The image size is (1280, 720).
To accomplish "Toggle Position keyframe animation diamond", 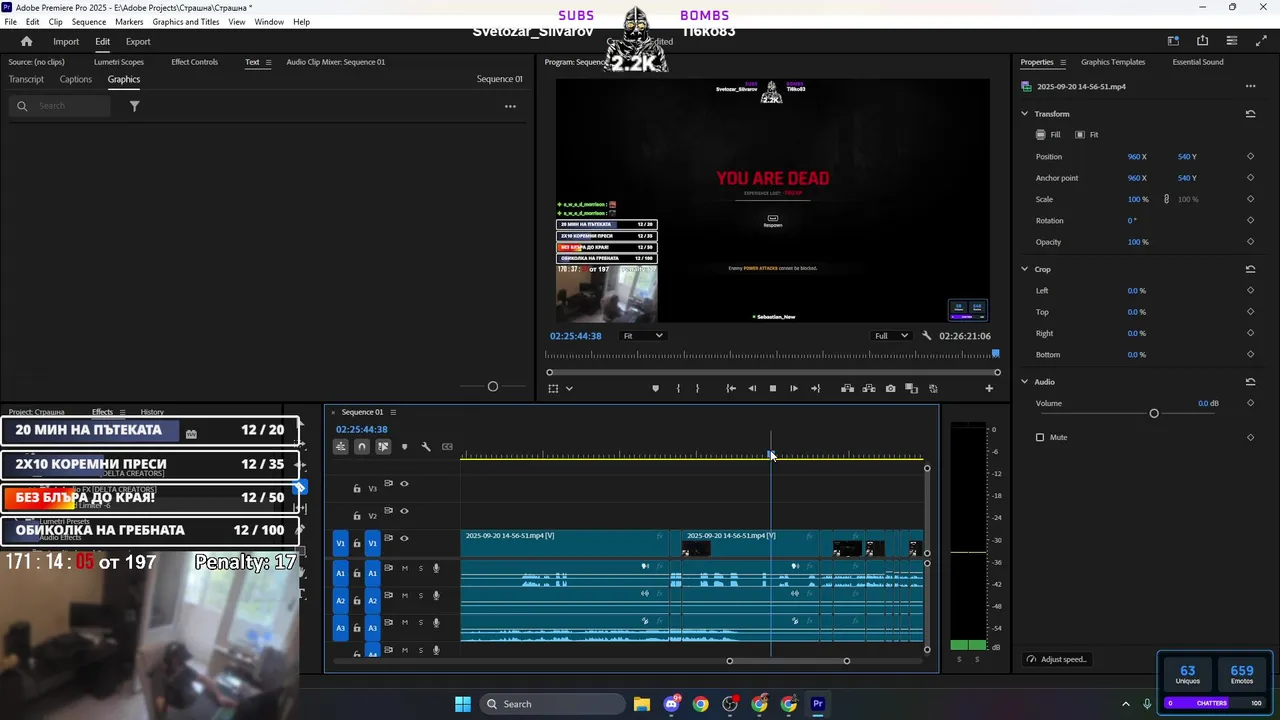I will click(x=1250, y=157).
